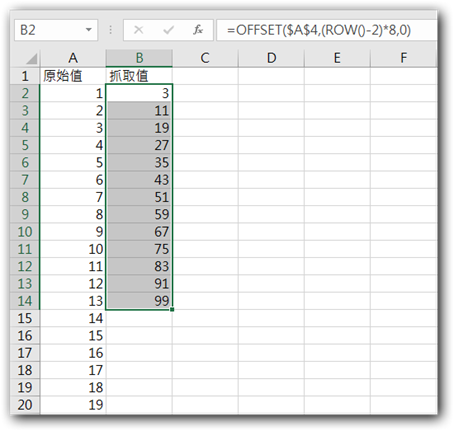The height and width of the screenshot is (431, 454).
Task: Select column A header
Action: point(73,58)
